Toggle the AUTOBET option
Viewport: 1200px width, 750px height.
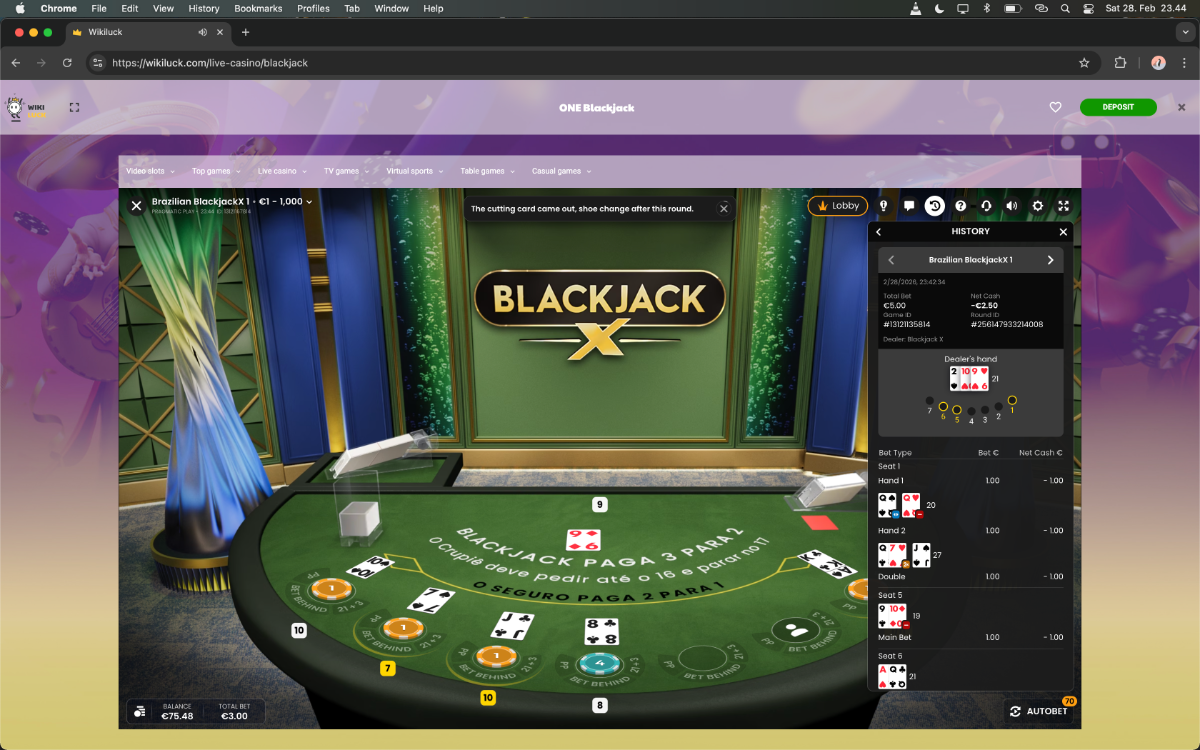coord(1040,711)
